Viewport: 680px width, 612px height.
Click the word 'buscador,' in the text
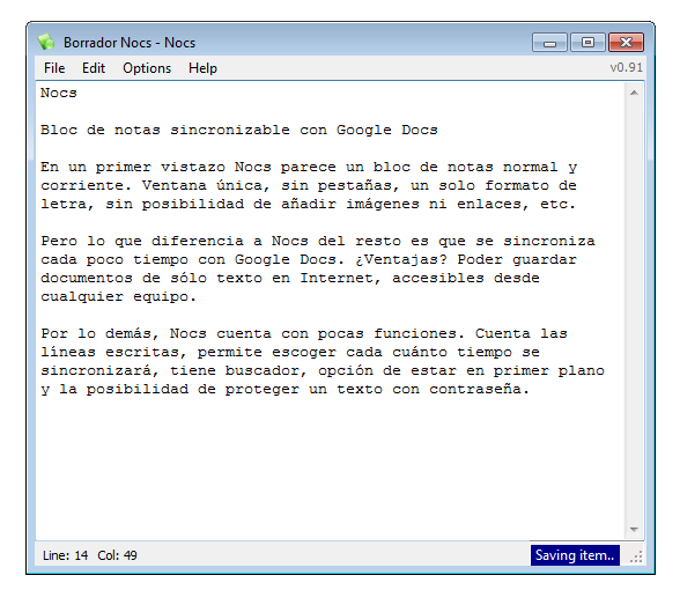(266, 371)
